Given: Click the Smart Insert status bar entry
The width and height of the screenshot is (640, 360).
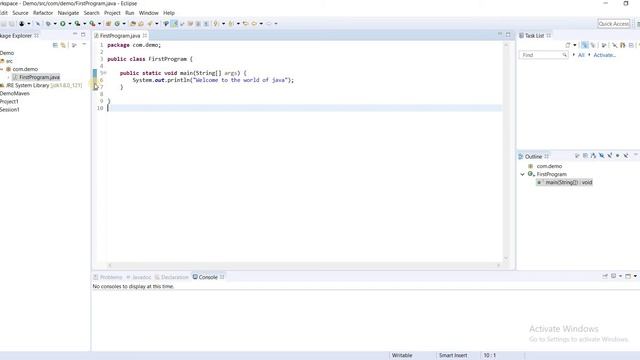Looking at the screenshot, I should point(453,356).
